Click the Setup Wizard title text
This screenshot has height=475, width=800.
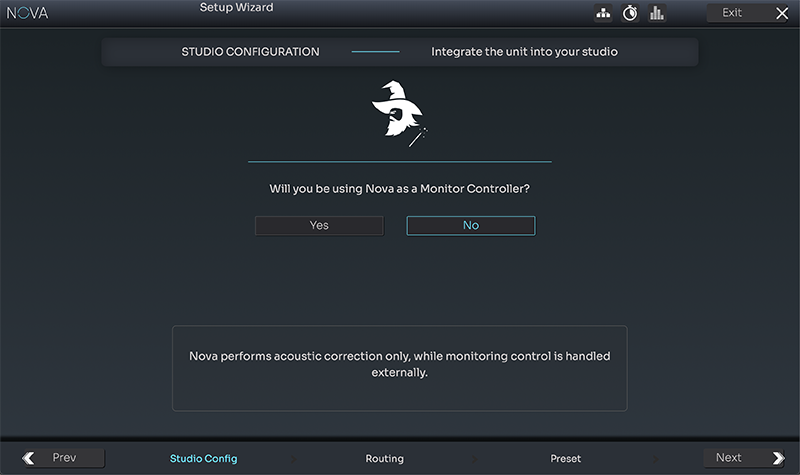click(x=236, y=8)
